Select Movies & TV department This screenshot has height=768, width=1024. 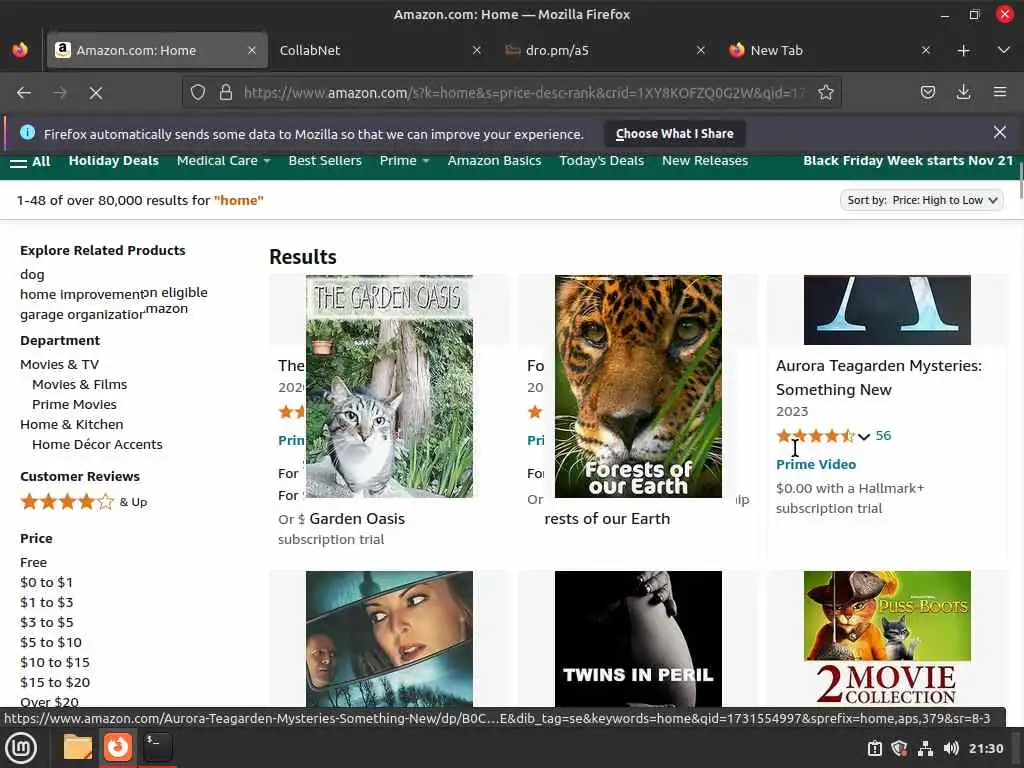click(59, 364)
